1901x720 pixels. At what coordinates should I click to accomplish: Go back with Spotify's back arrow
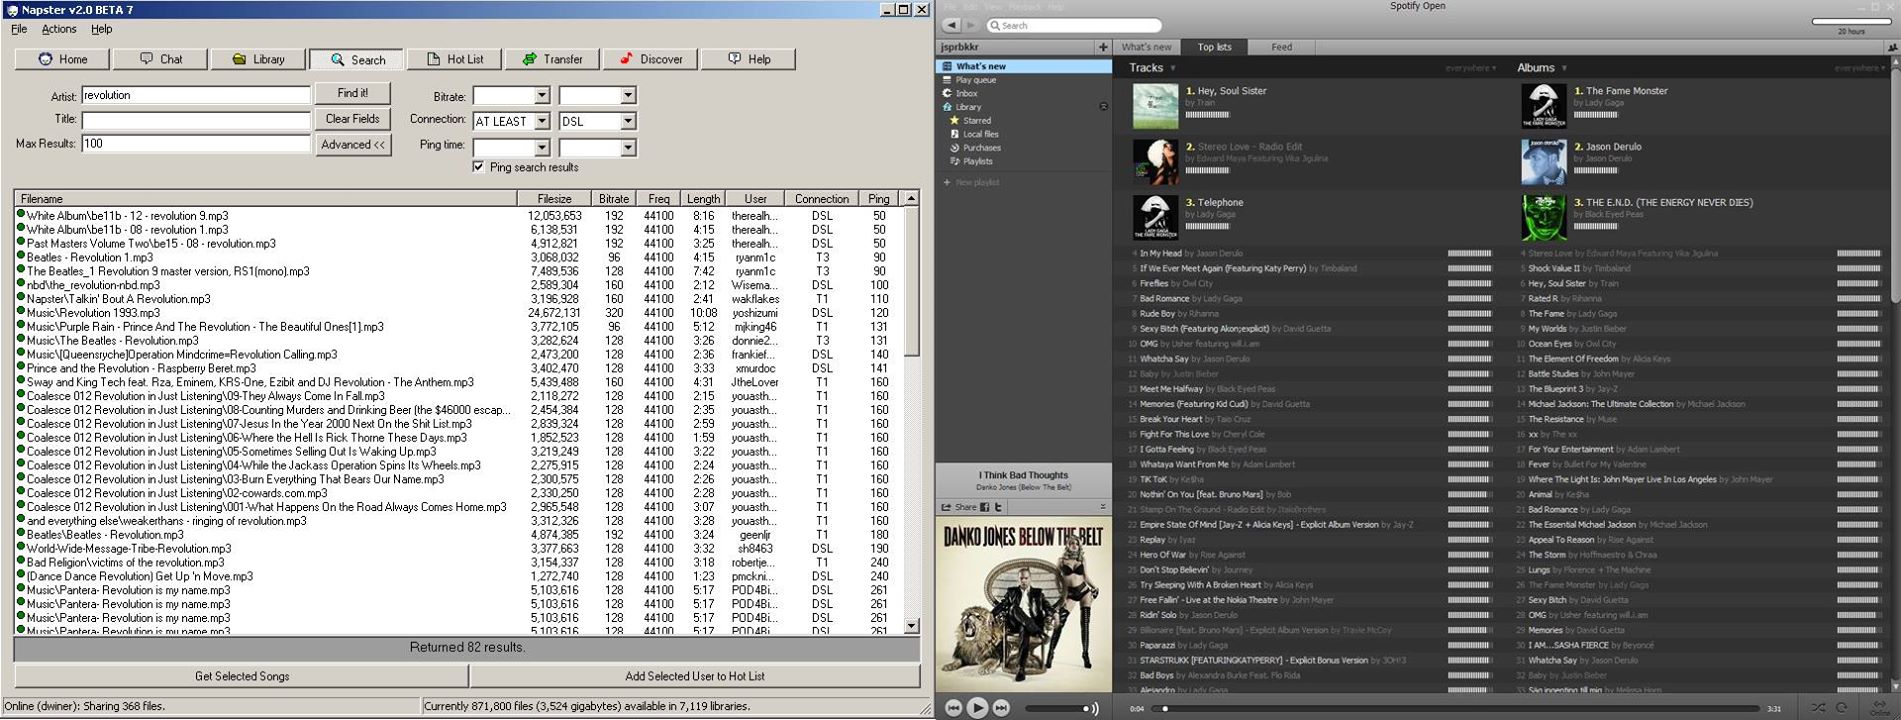(951, 25)
